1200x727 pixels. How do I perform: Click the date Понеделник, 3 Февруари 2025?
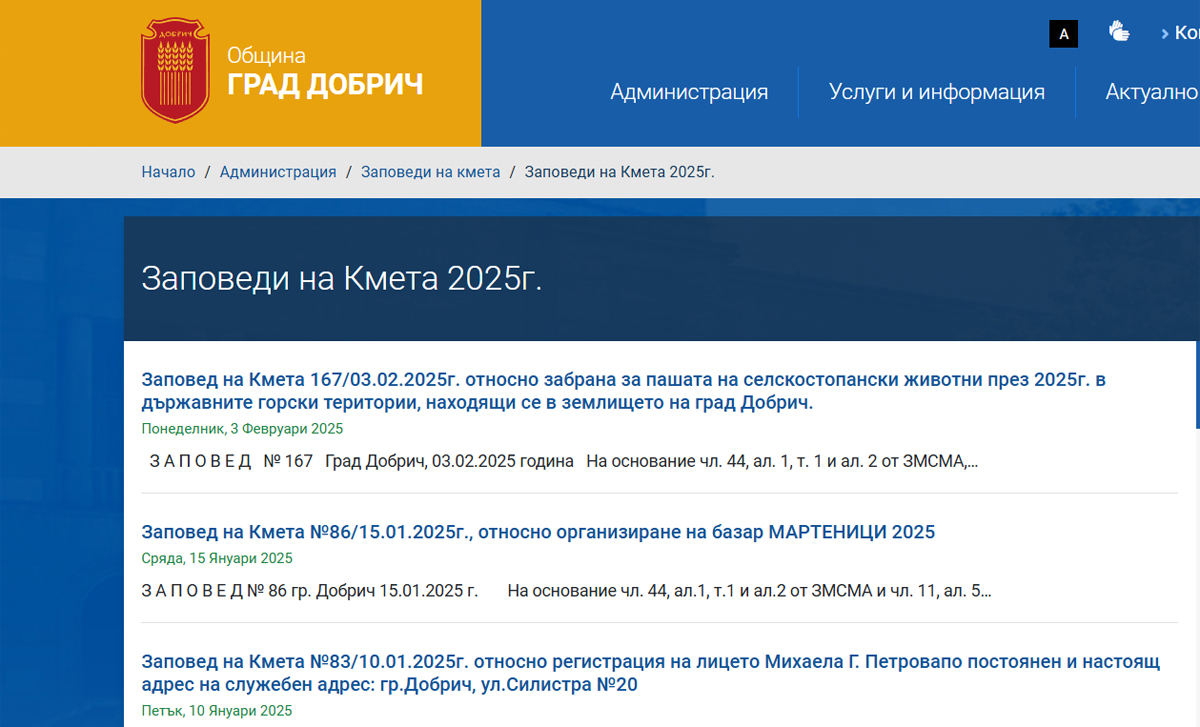pos(242,429)
